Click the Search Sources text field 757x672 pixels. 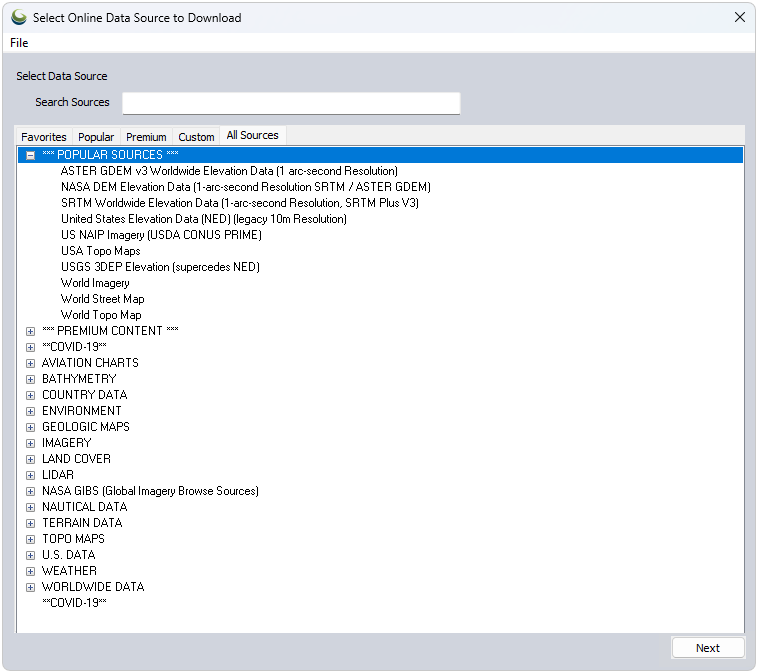[291, 103]
